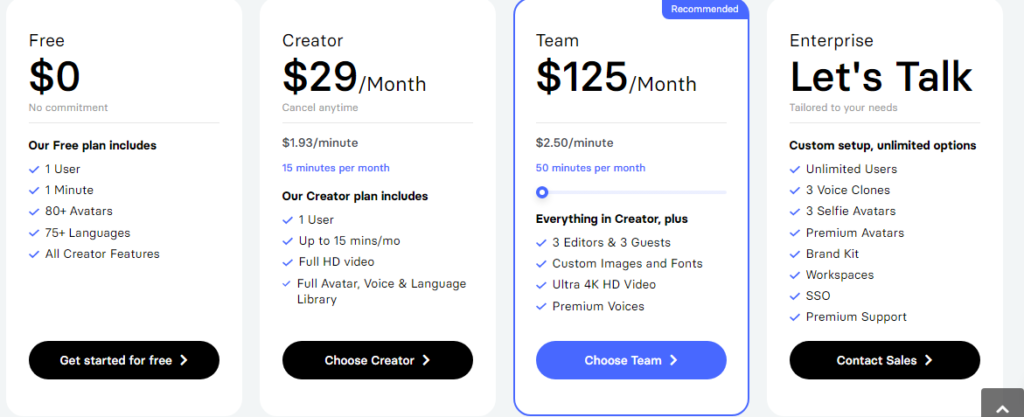This screenshot has height=417, width=1024.
Task: Click the checkmark next to Full HD video
Action: point(288,262)
